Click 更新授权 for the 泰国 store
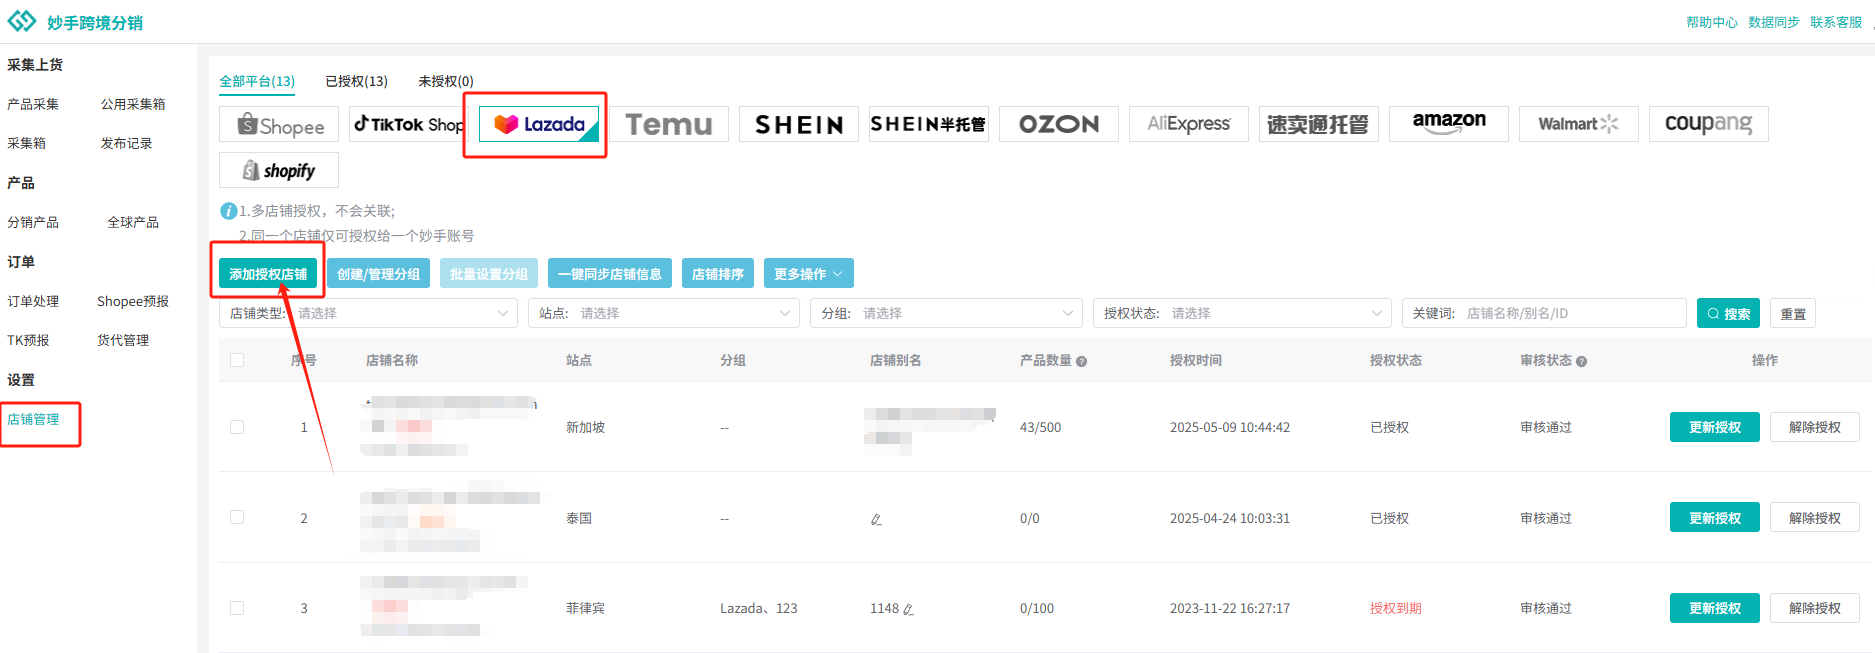This screenshot has width=1875, height=653. tap(1715, 518)
